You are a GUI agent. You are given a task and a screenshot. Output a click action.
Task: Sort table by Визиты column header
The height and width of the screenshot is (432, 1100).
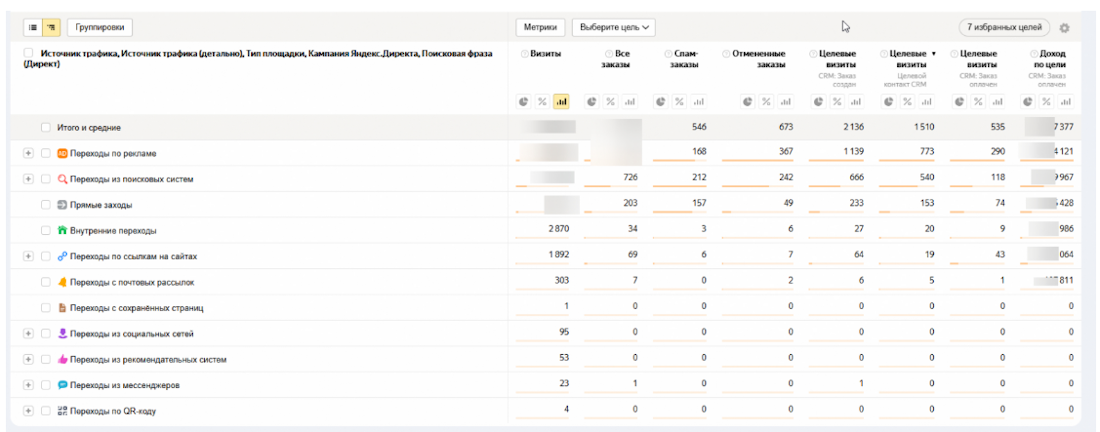click(545, 53)
